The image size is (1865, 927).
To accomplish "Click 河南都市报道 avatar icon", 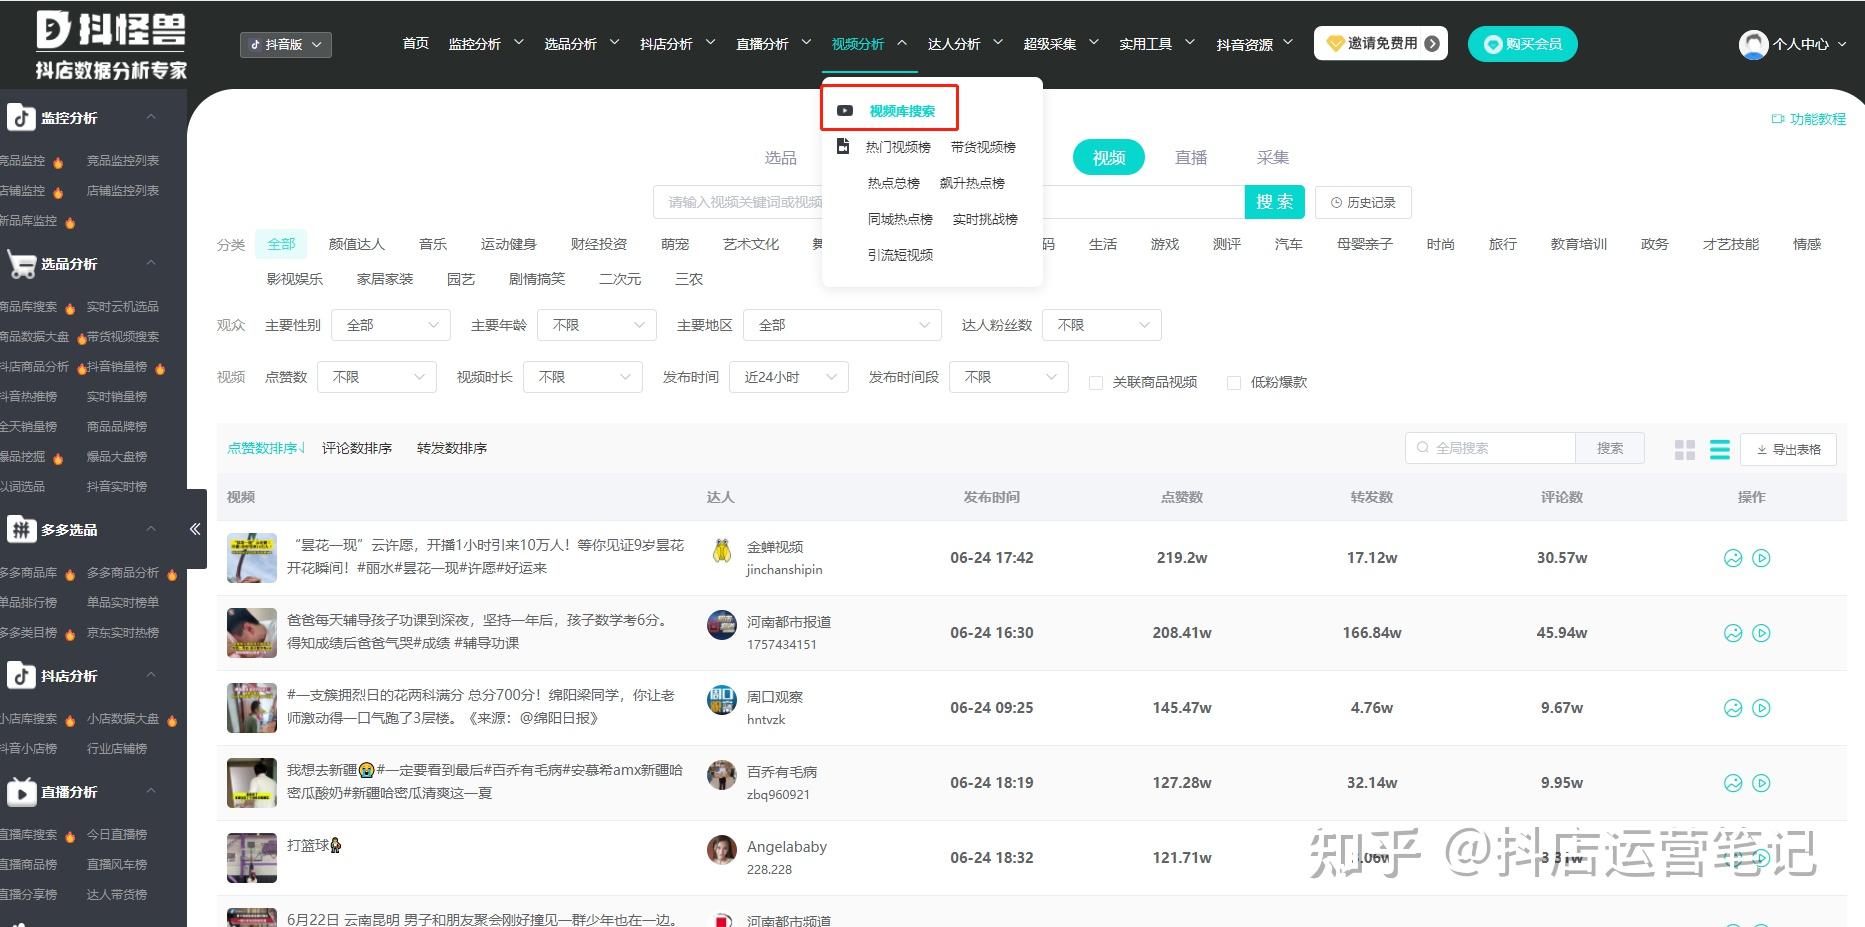I will 722,625.
